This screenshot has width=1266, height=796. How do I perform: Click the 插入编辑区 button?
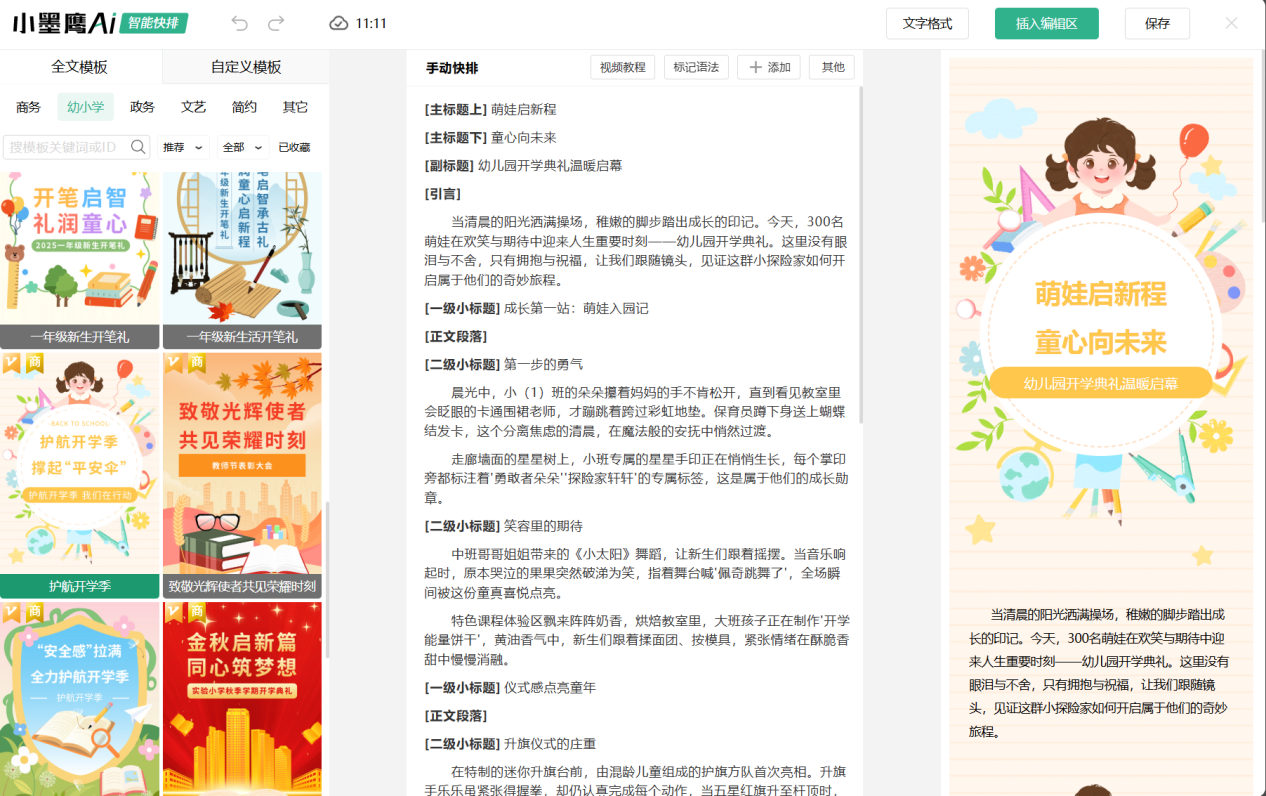1046,23
